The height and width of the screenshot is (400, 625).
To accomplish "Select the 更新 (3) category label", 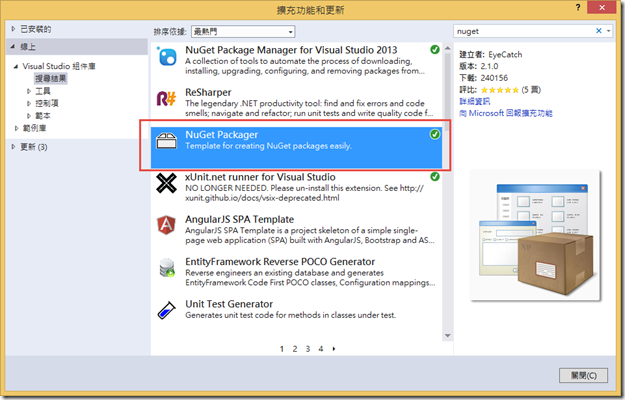I will [34, 147].
